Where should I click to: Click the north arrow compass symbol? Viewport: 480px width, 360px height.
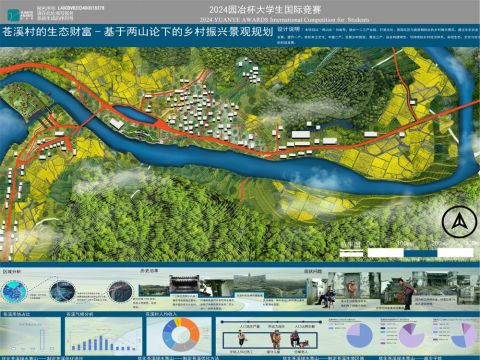pos(459,222)
